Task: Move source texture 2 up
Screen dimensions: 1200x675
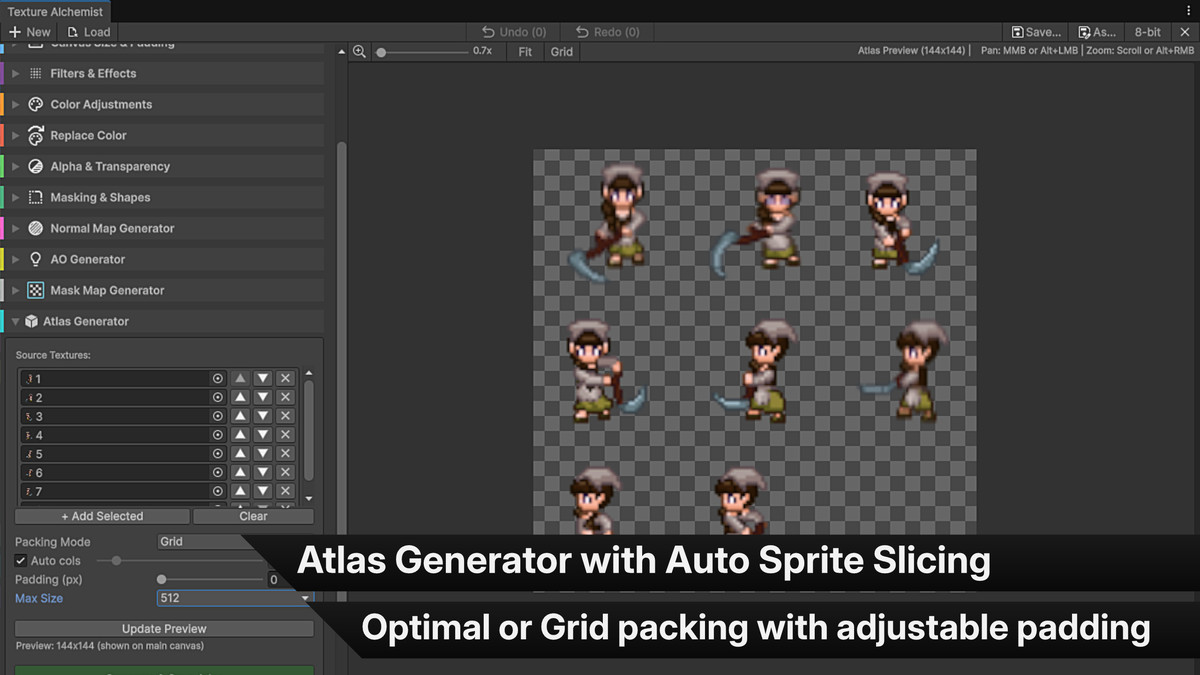Action: pos(240,397)
